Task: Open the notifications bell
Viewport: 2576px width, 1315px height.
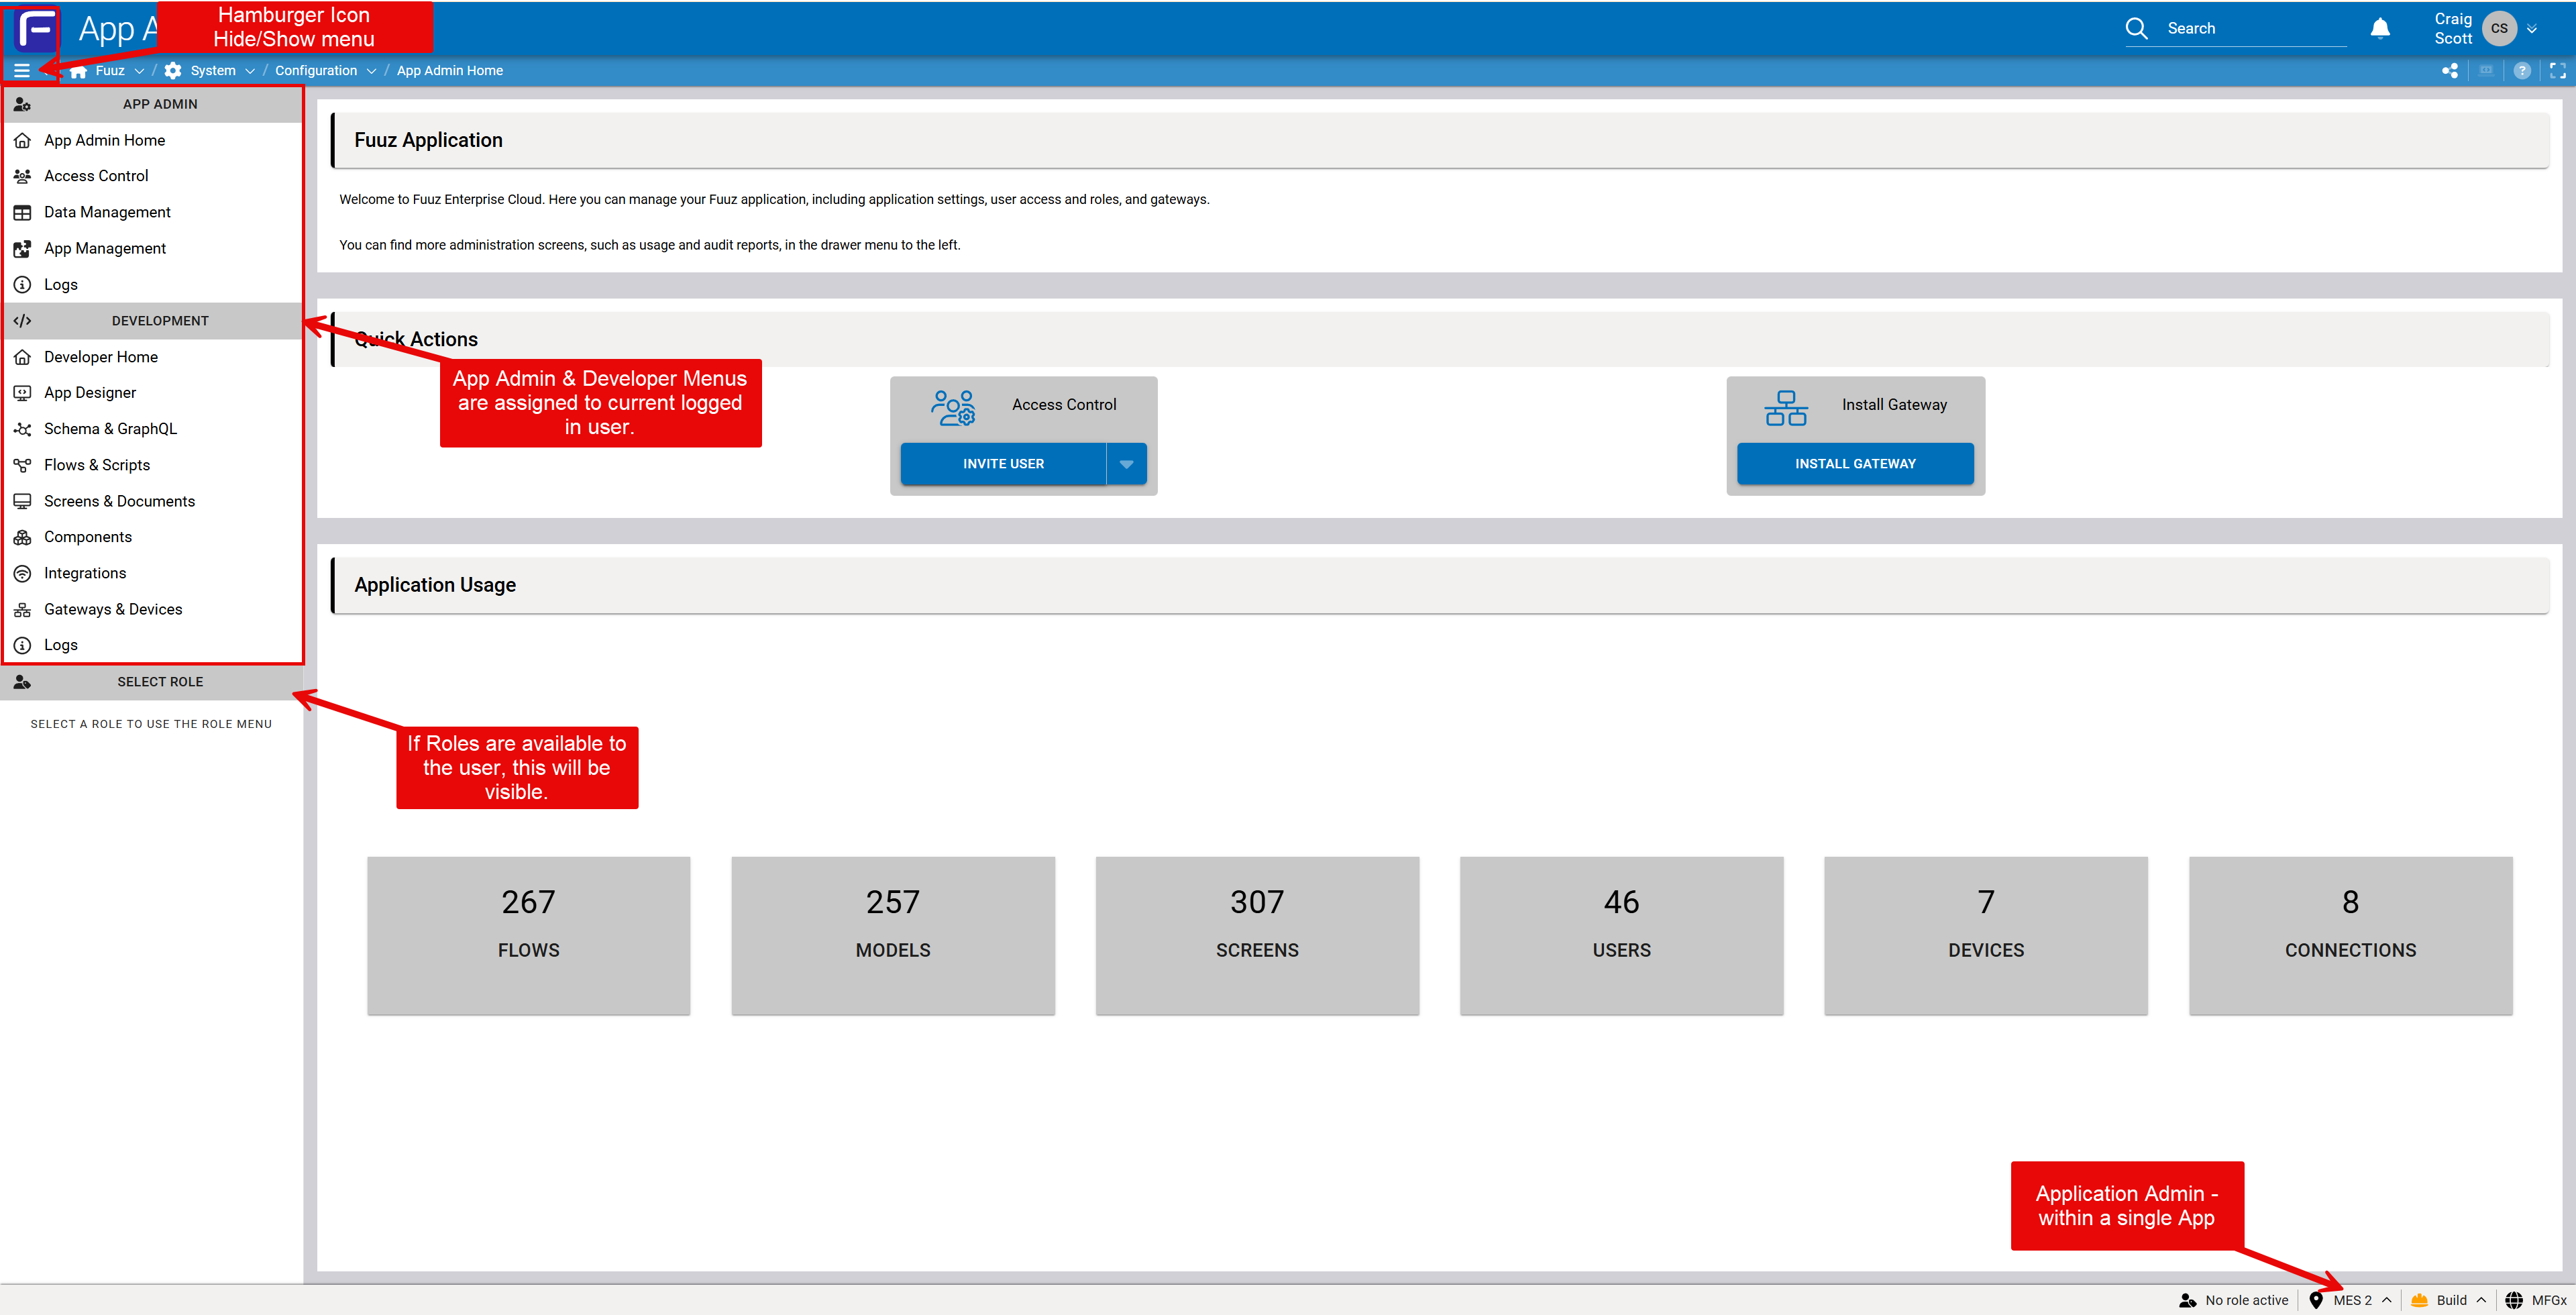Action: [2380, 28]
